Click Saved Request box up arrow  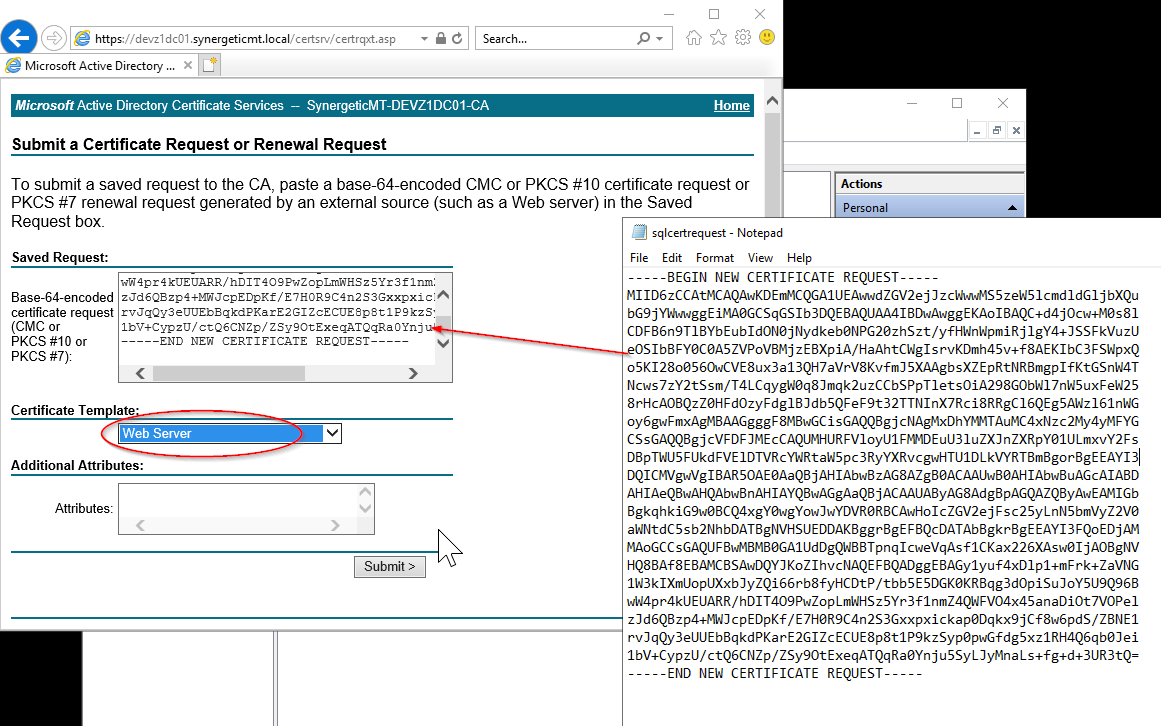click(x=444, y=295)
